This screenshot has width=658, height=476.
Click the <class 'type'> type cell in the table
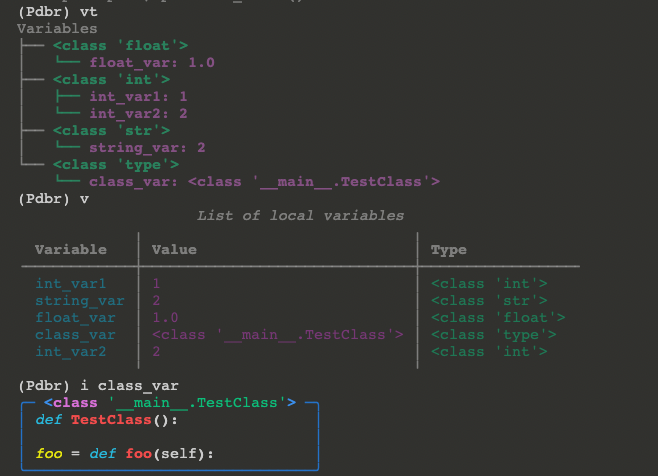494,335
